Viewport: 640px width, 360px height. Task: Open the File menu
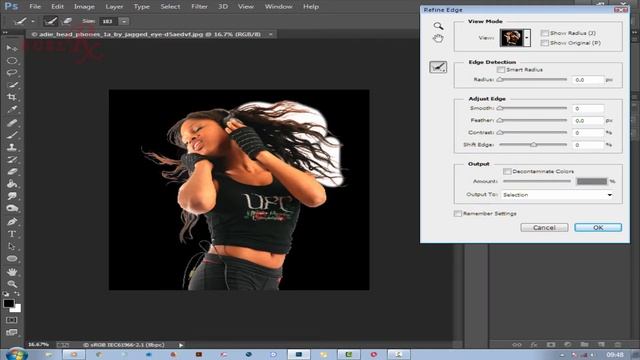[x=35, y=7]
